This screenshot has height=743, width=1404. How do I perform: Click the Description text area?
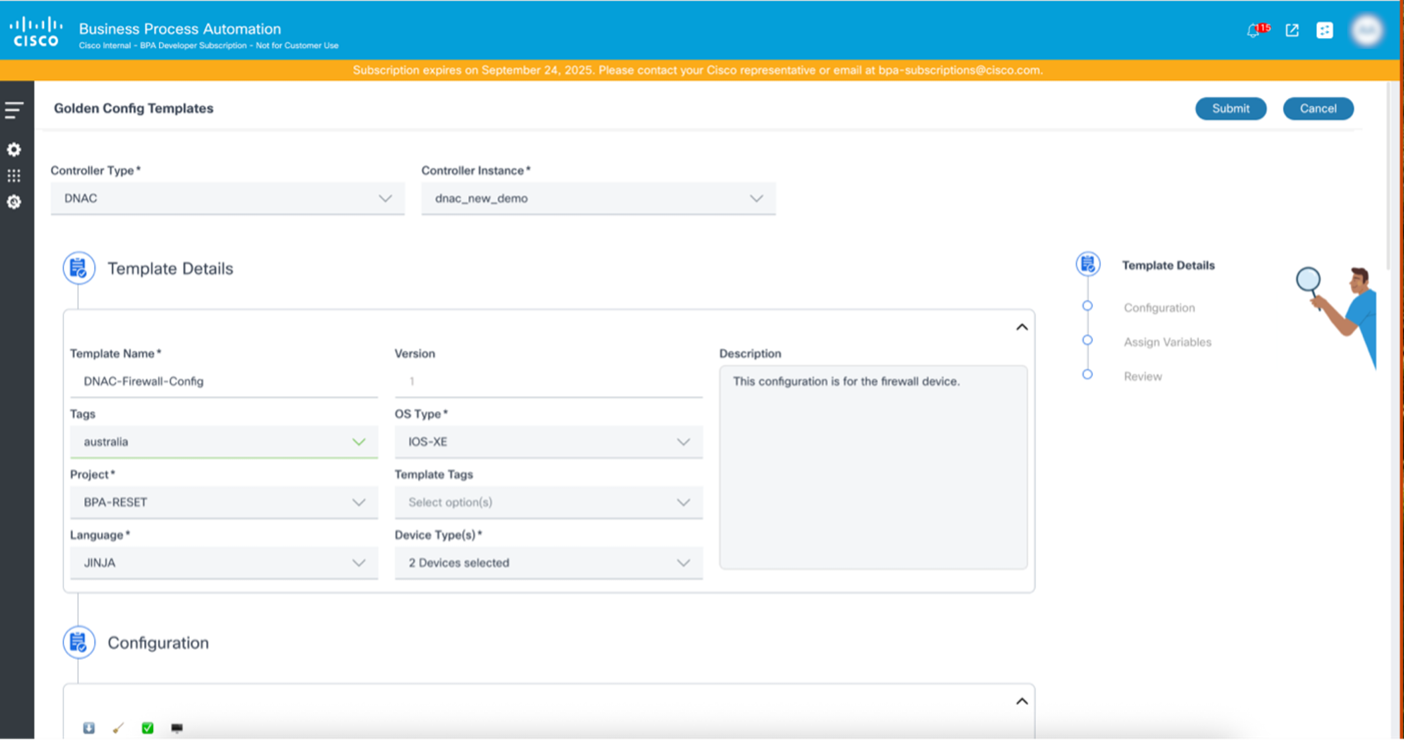[873, 467]
